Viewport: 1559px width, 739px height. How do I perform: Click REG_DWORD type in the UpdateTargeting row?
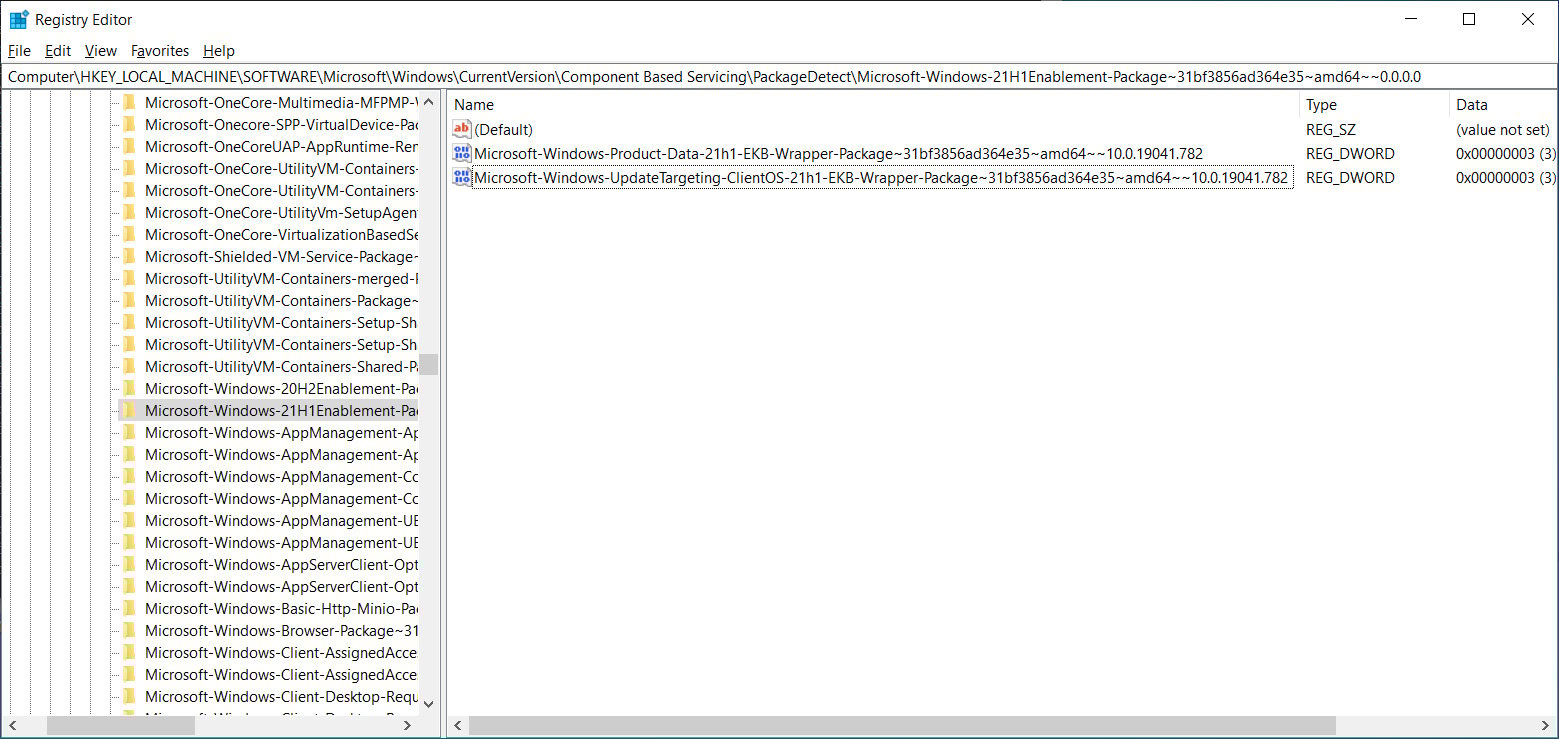1350,177
